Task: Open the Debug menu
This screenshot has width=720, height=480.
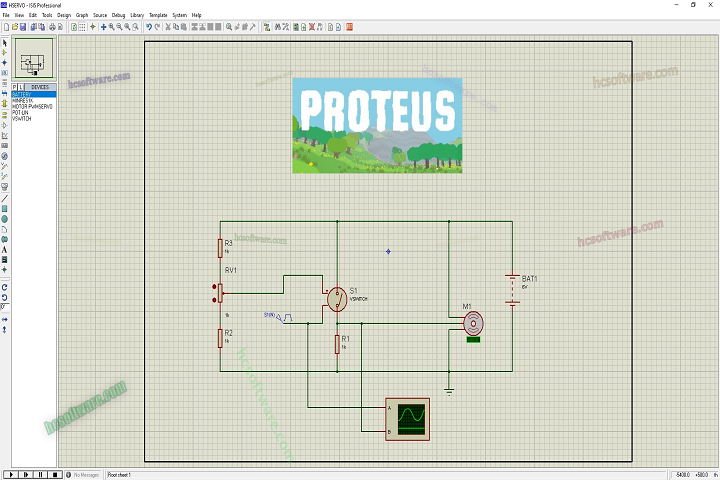Action: pyautogui.click(x=118, y=15)
